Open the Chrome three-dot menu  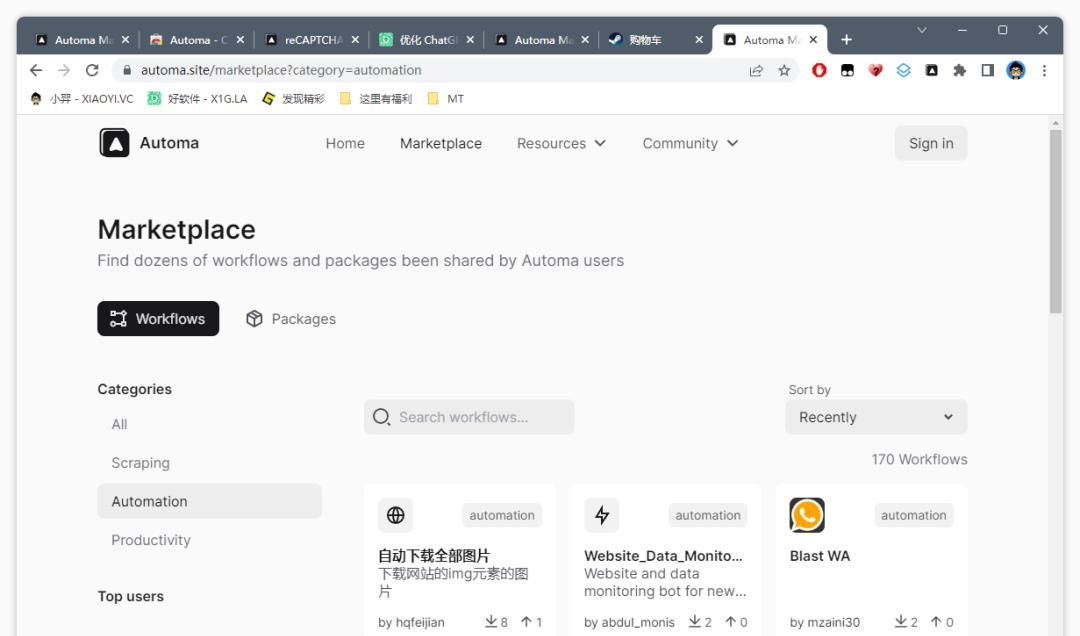(1044, 70)
